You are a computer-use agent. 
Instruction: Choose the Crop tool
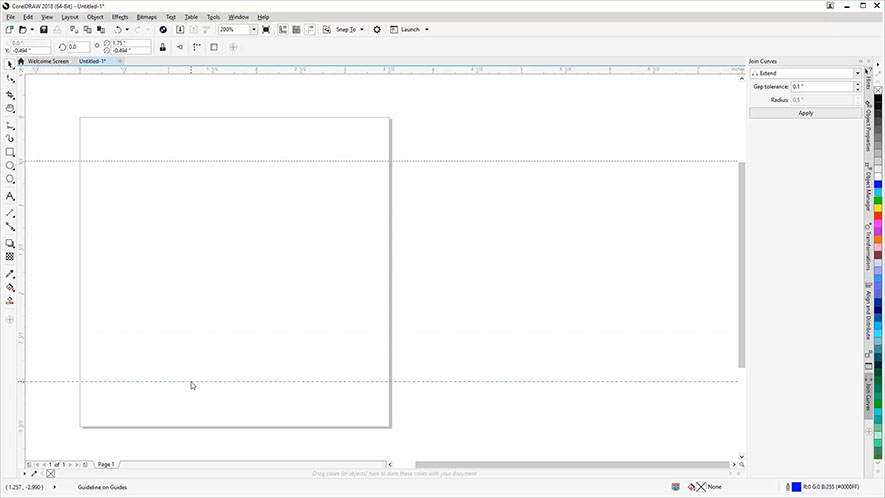coord(10,94)
